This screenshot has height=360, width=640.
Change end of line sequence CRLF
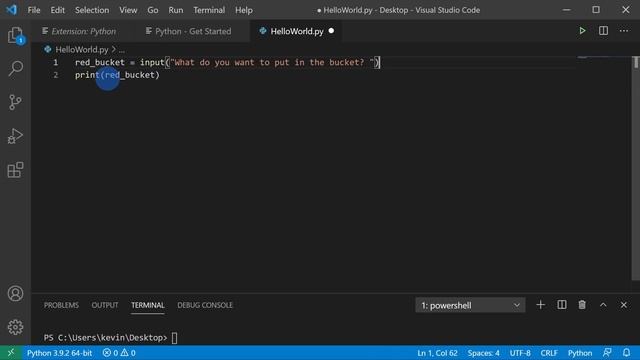[549, 353]
